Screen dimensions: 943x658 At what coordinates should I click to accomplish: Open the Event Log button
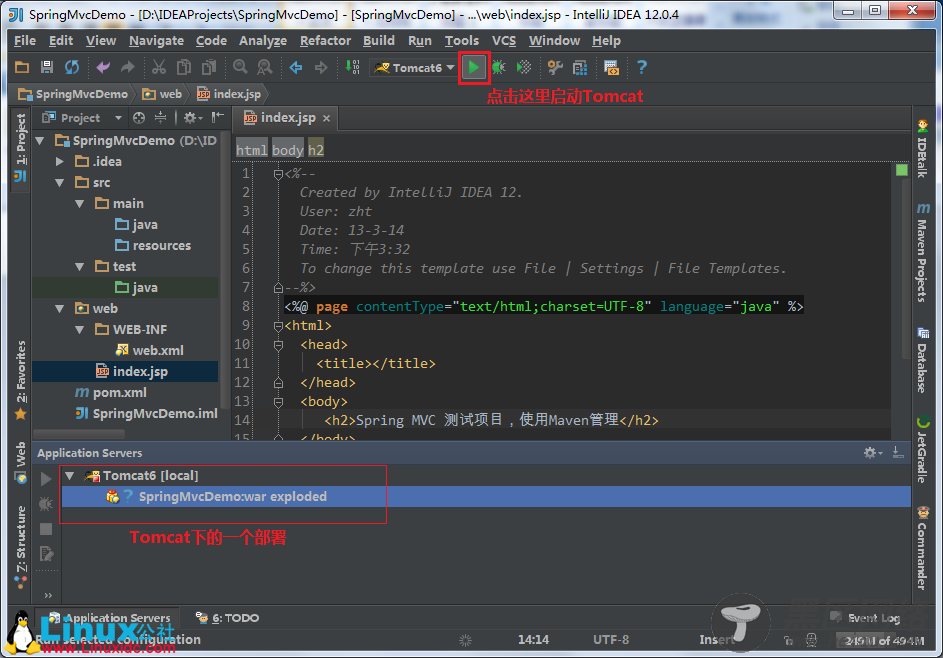[x=866, y=618]
